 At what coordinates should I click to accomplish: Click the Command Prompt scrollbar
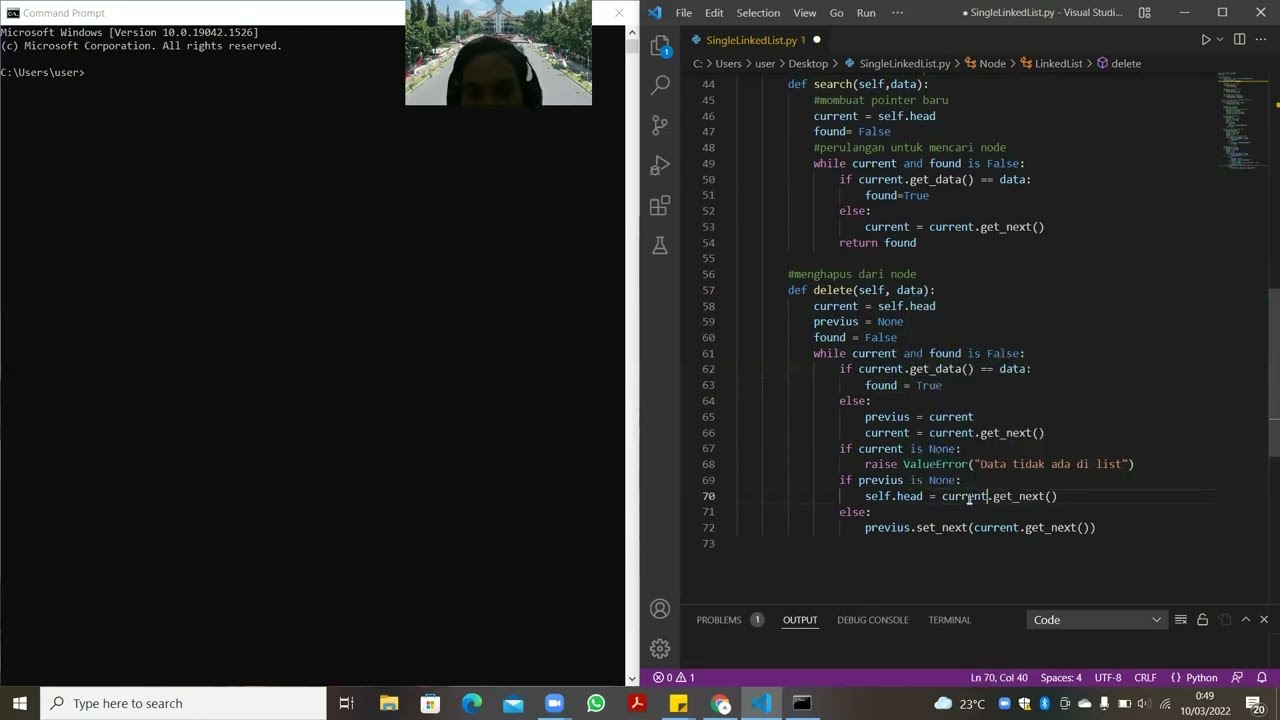[632, 355]
